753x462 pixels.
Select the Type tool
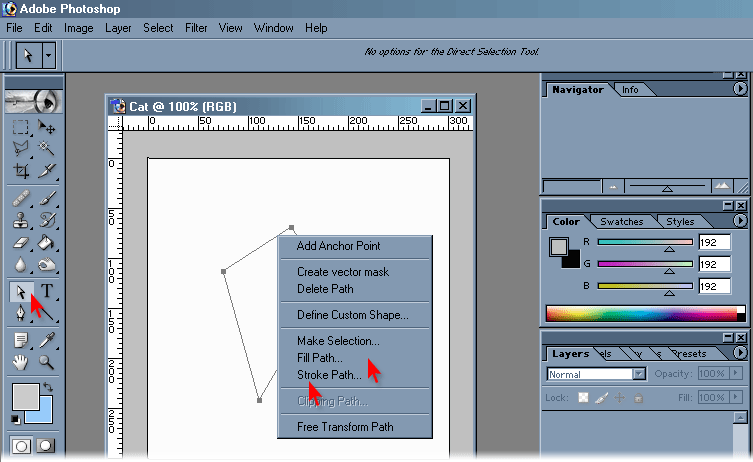pos(47,291)
